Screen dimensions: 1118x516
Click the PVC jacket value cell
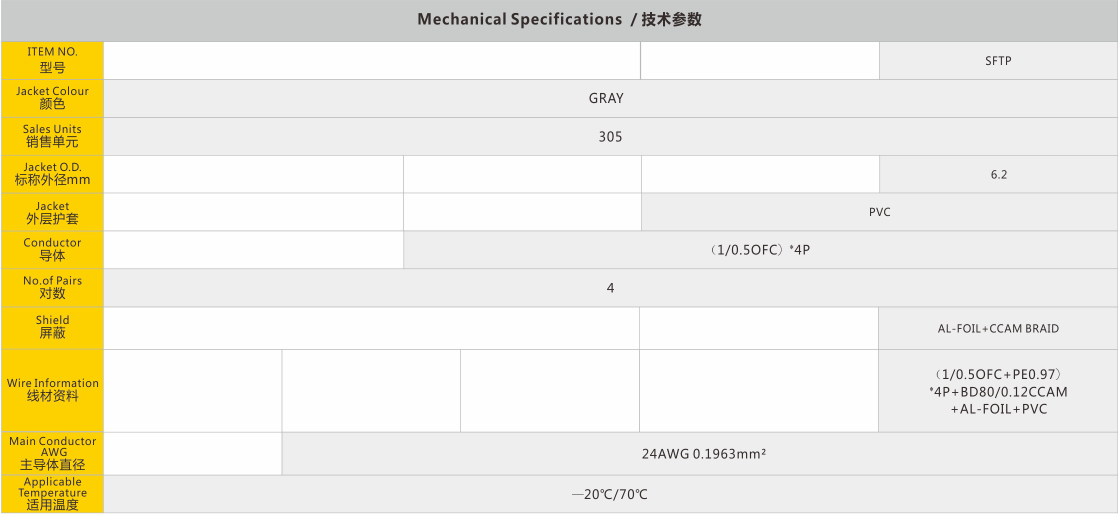(879, 212)
